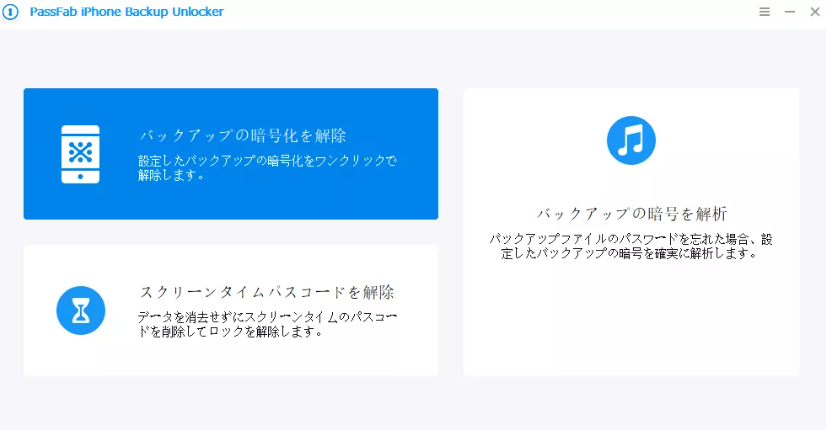Screen dimensions: 826x430
Task: Click the hourglass screen time icon
Action: [81, 310]
